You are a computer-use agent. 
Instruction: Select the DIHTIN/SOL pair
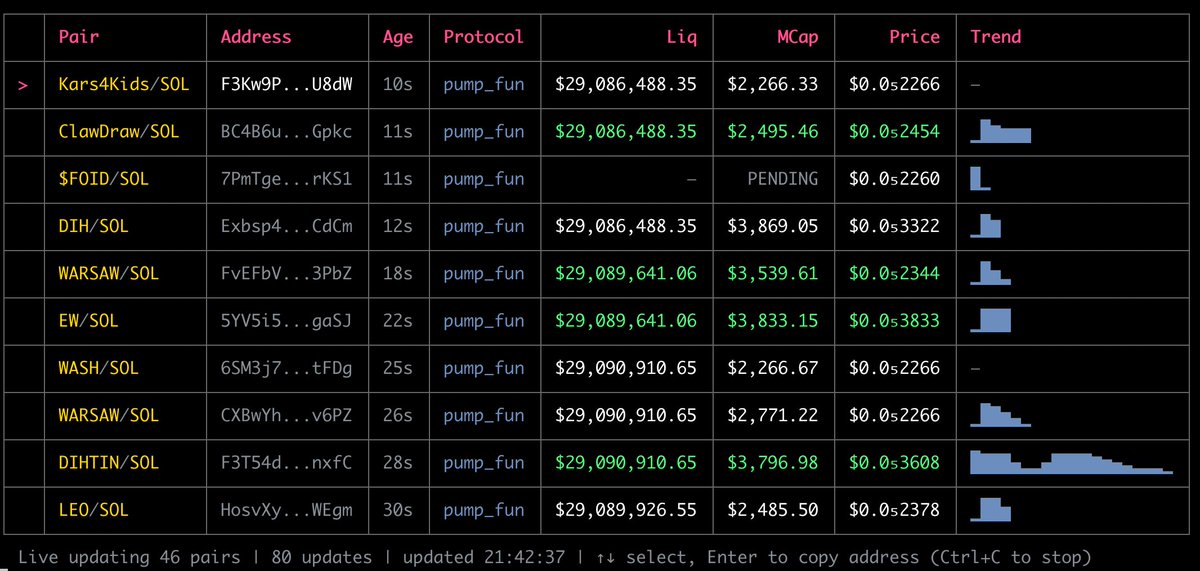click(x=108, y=463)
